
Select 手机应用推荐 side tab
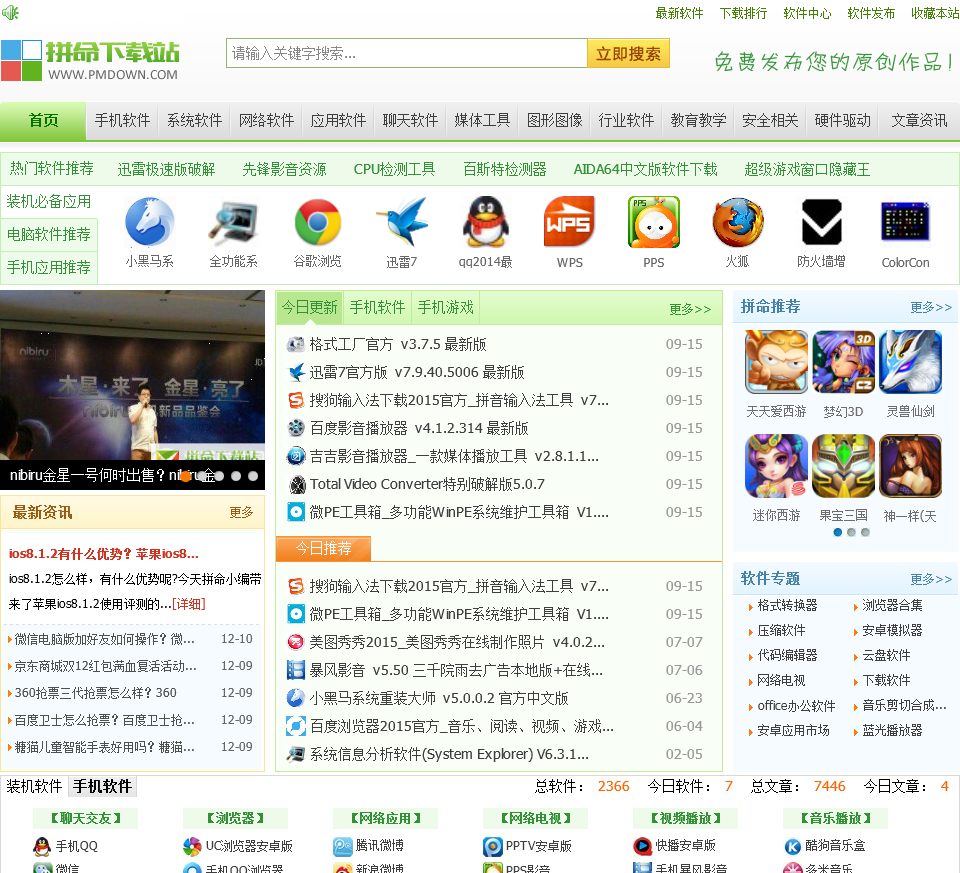coord(49,268)
